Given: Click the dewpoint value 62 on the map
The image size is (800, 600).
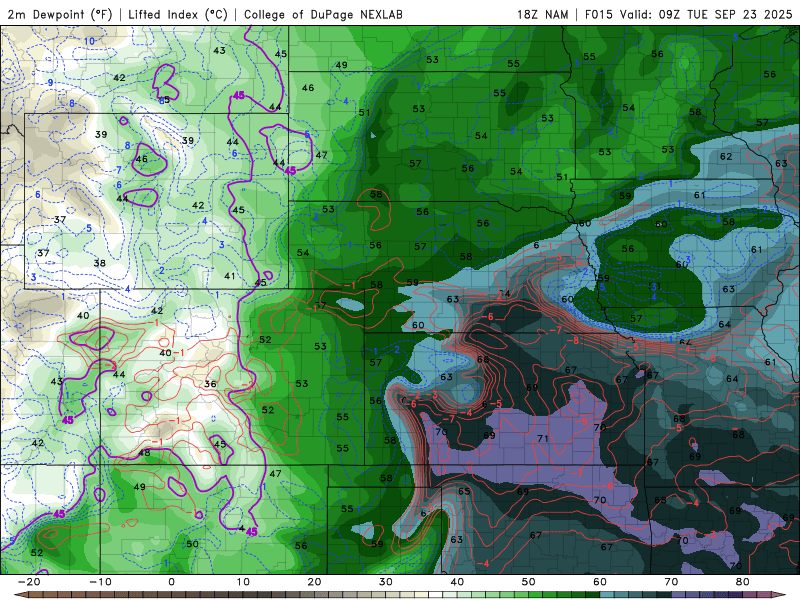Looking at the screenshot, I should pos(726,157).
